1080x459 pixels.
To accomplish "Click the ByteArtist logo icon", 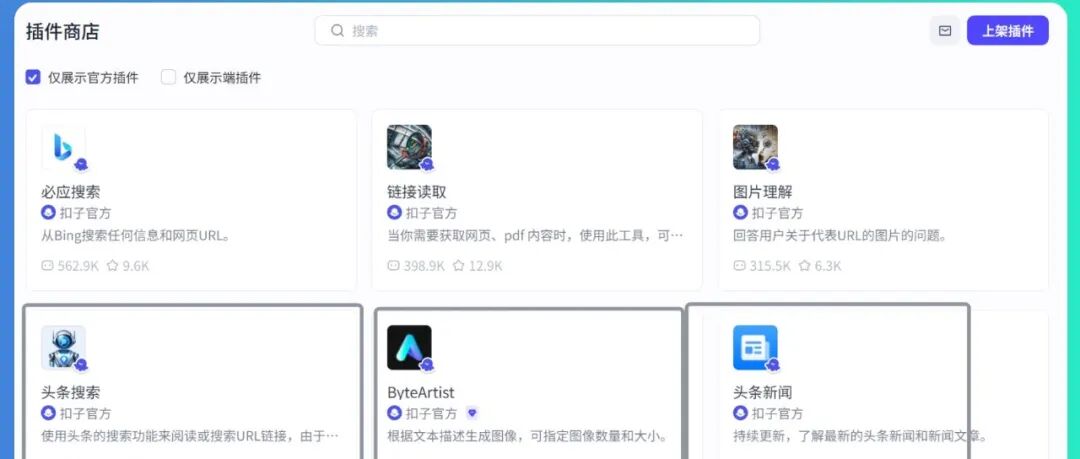I will [409, 347].
